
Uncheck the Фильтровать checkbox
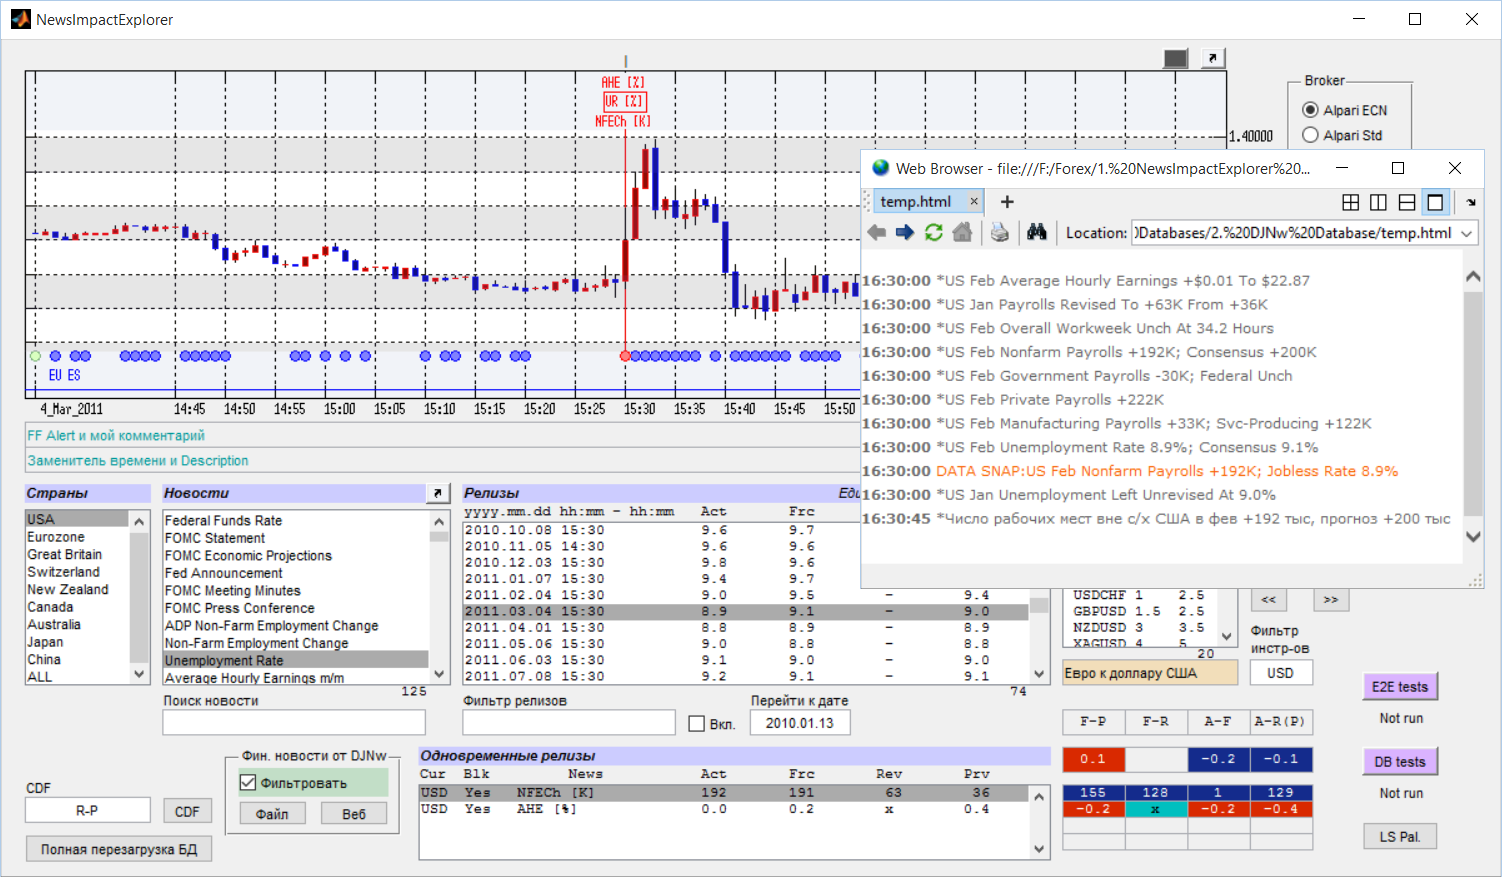pos(249,783)
